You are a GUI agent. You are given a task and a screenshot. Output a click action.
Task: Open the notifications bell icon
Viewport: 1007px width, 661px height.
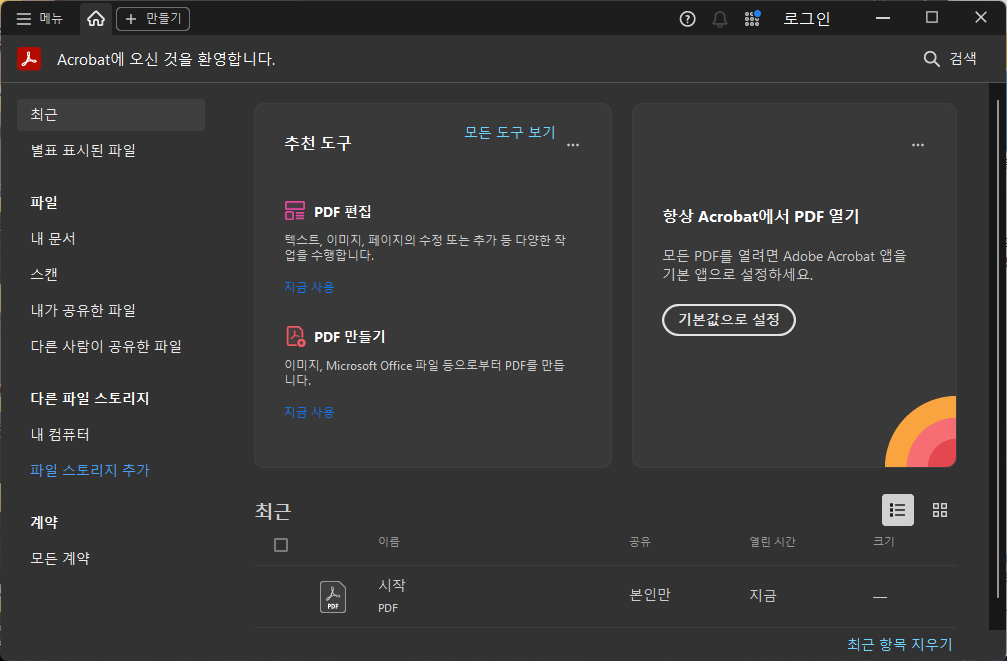pyautogui.click(x=719, y=17)
